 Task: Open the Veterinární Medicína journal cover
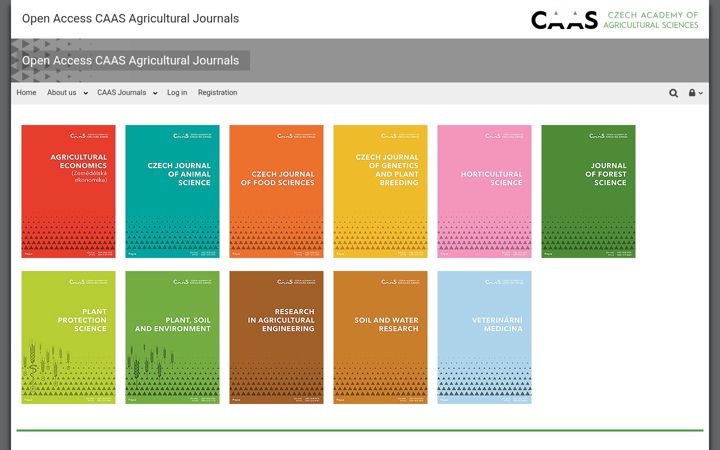[484, 338]
